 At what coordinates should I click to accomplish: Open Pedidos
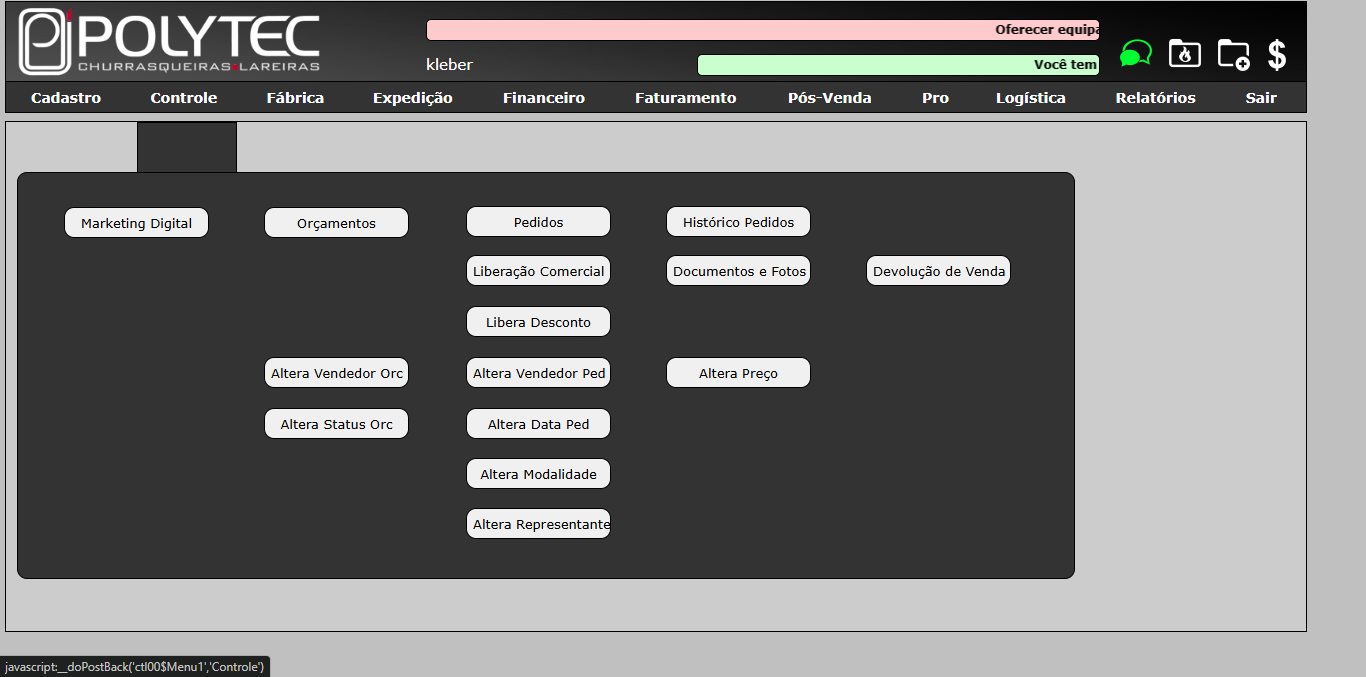[538, 222]
